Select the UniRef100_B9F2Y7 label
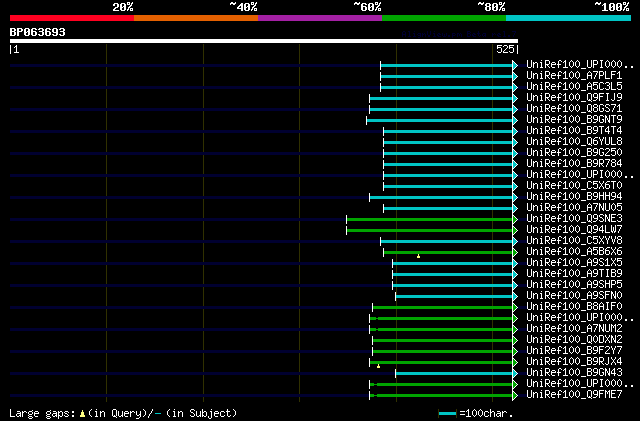The image size is (640, 421). click(574, 351)
